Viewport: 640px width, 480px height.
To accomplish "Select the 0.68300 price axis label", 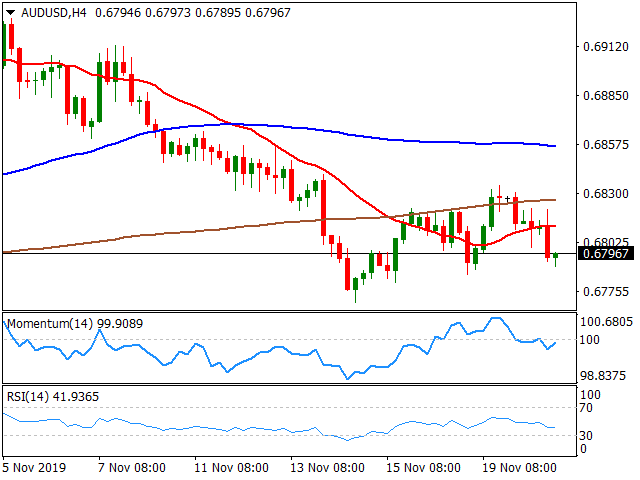I will coord(606,193).
